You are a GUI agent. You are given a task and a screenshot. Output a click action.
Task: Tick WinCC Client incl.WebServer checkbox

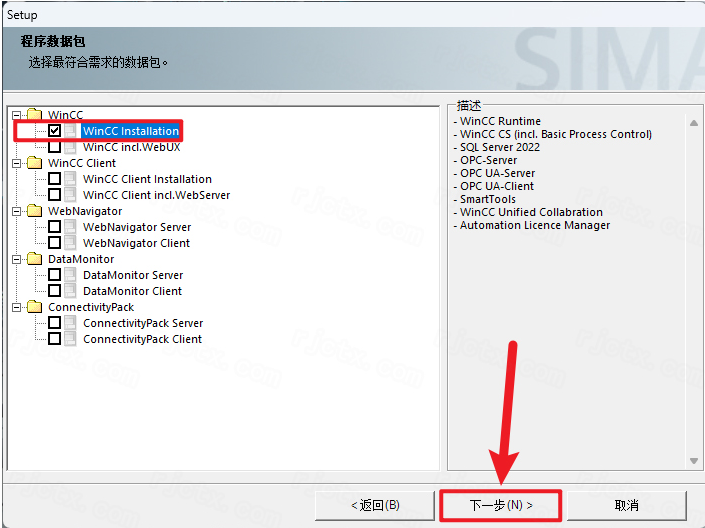click(54, 195)
